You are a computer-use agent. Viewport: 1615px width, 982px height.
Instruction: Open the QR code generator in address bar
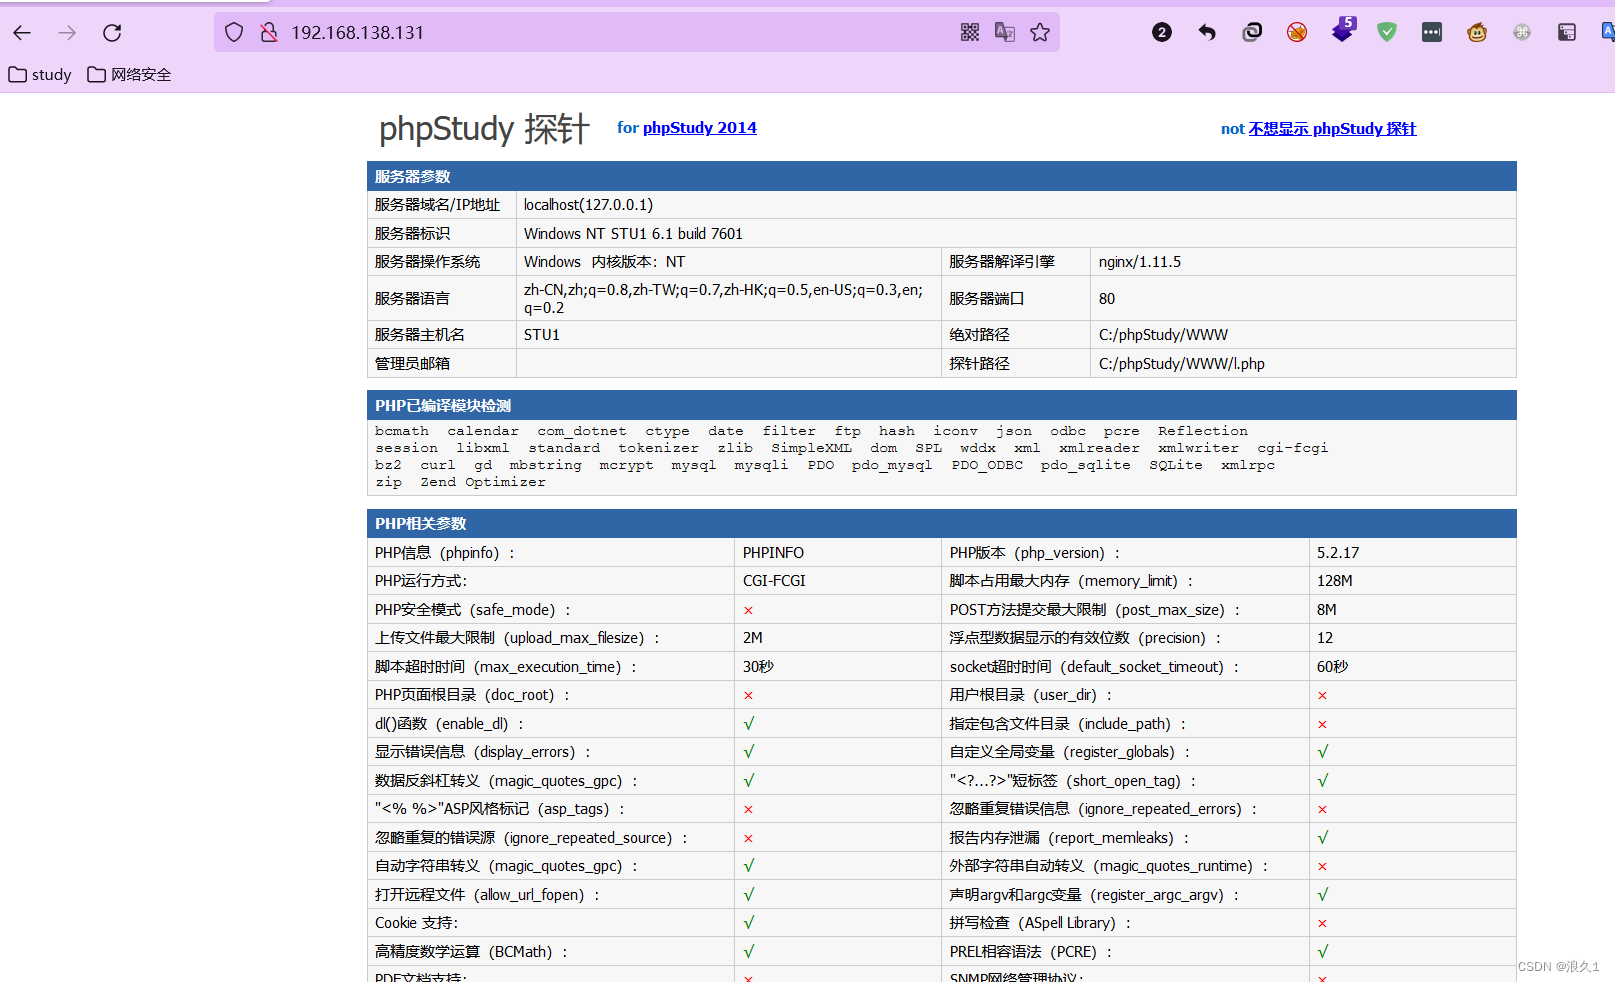(x=969, y=32)
